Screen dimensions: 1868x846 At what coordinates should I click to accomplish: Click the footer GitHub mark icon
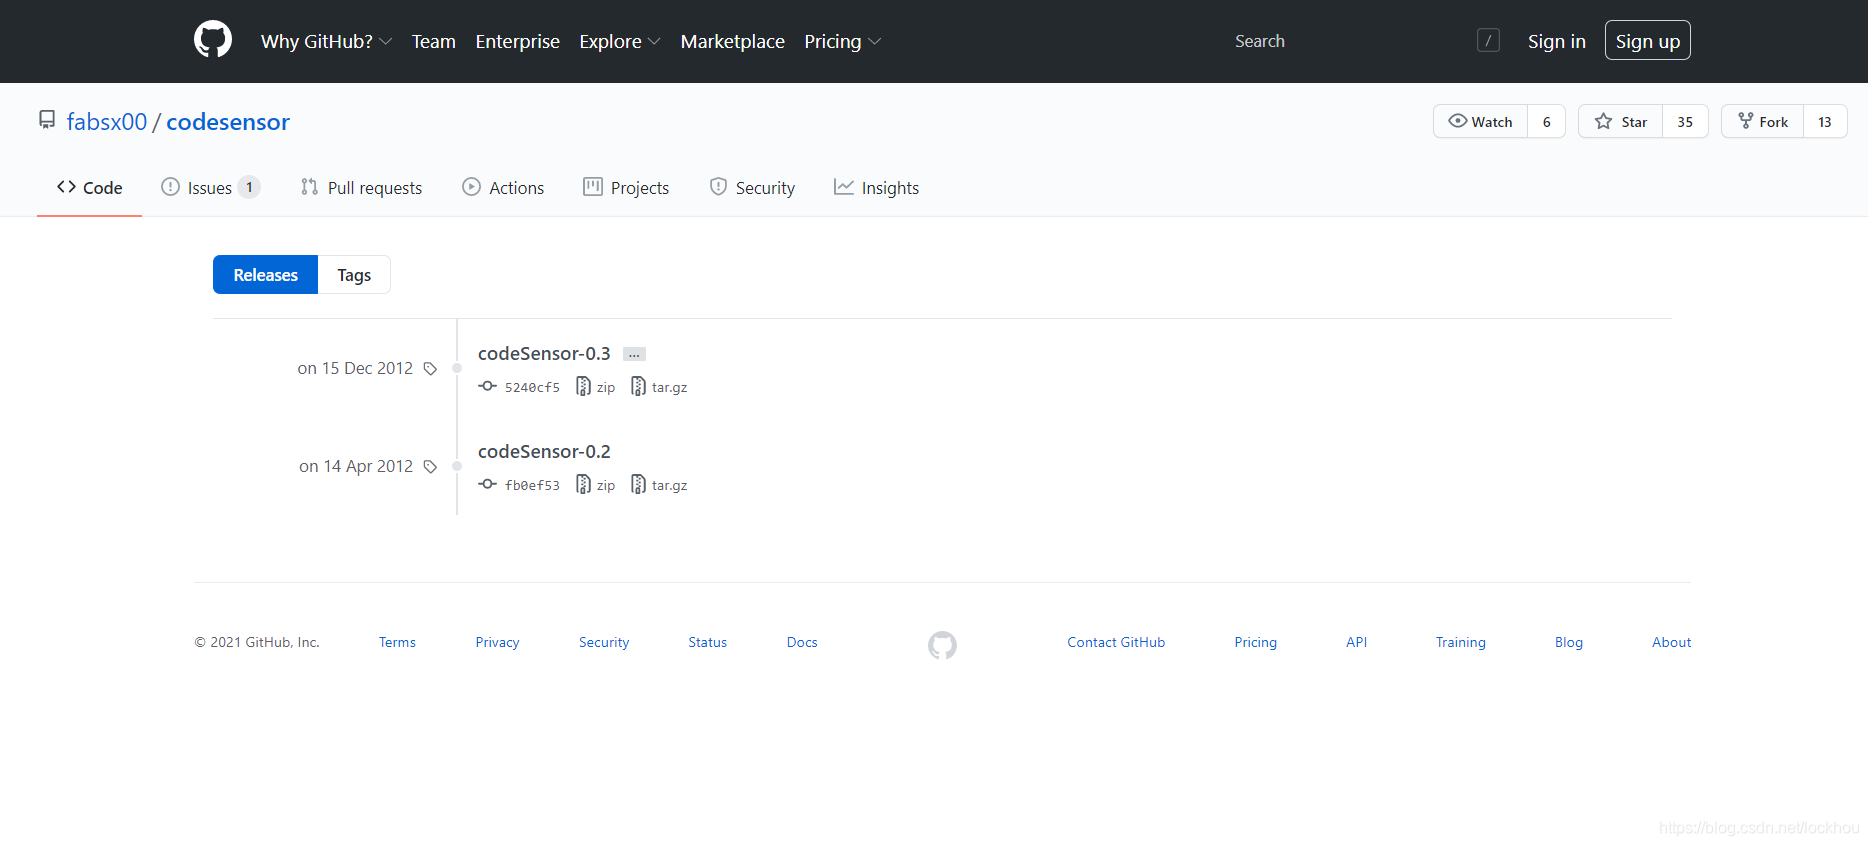tap(942, 645)
